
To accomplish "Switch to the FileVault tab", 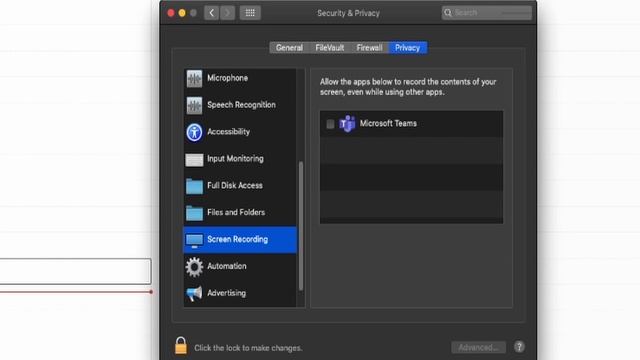I will pyautogui.click(x=330, y=48).
